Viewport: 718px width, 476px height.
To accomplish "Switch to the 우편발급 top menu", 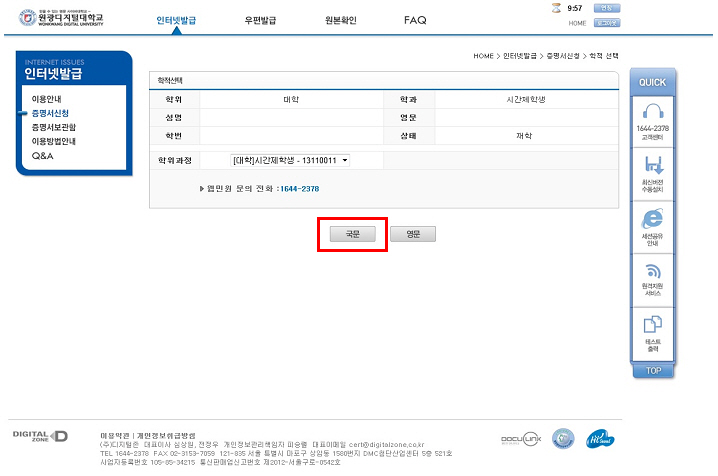I will [x=260, y=20].
